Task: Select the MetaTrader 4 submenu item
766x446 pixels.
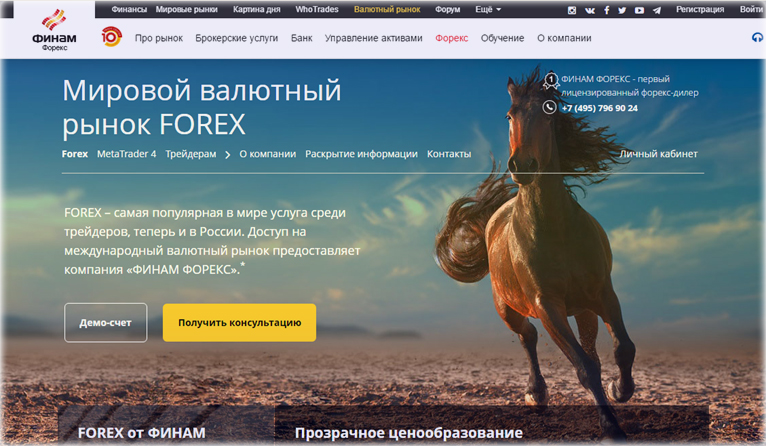Action: 126,154
